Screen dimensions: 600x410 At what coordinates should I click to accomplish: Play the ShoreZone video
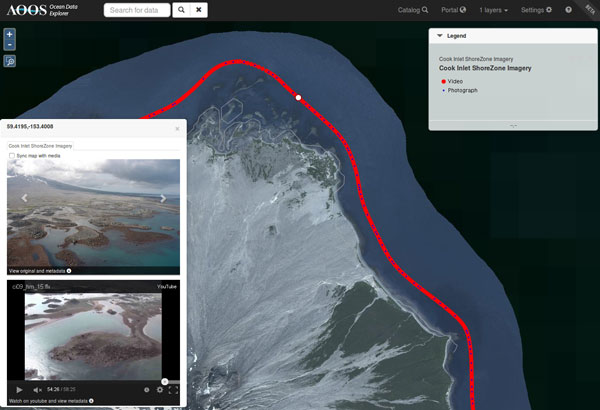pos(18,389)
